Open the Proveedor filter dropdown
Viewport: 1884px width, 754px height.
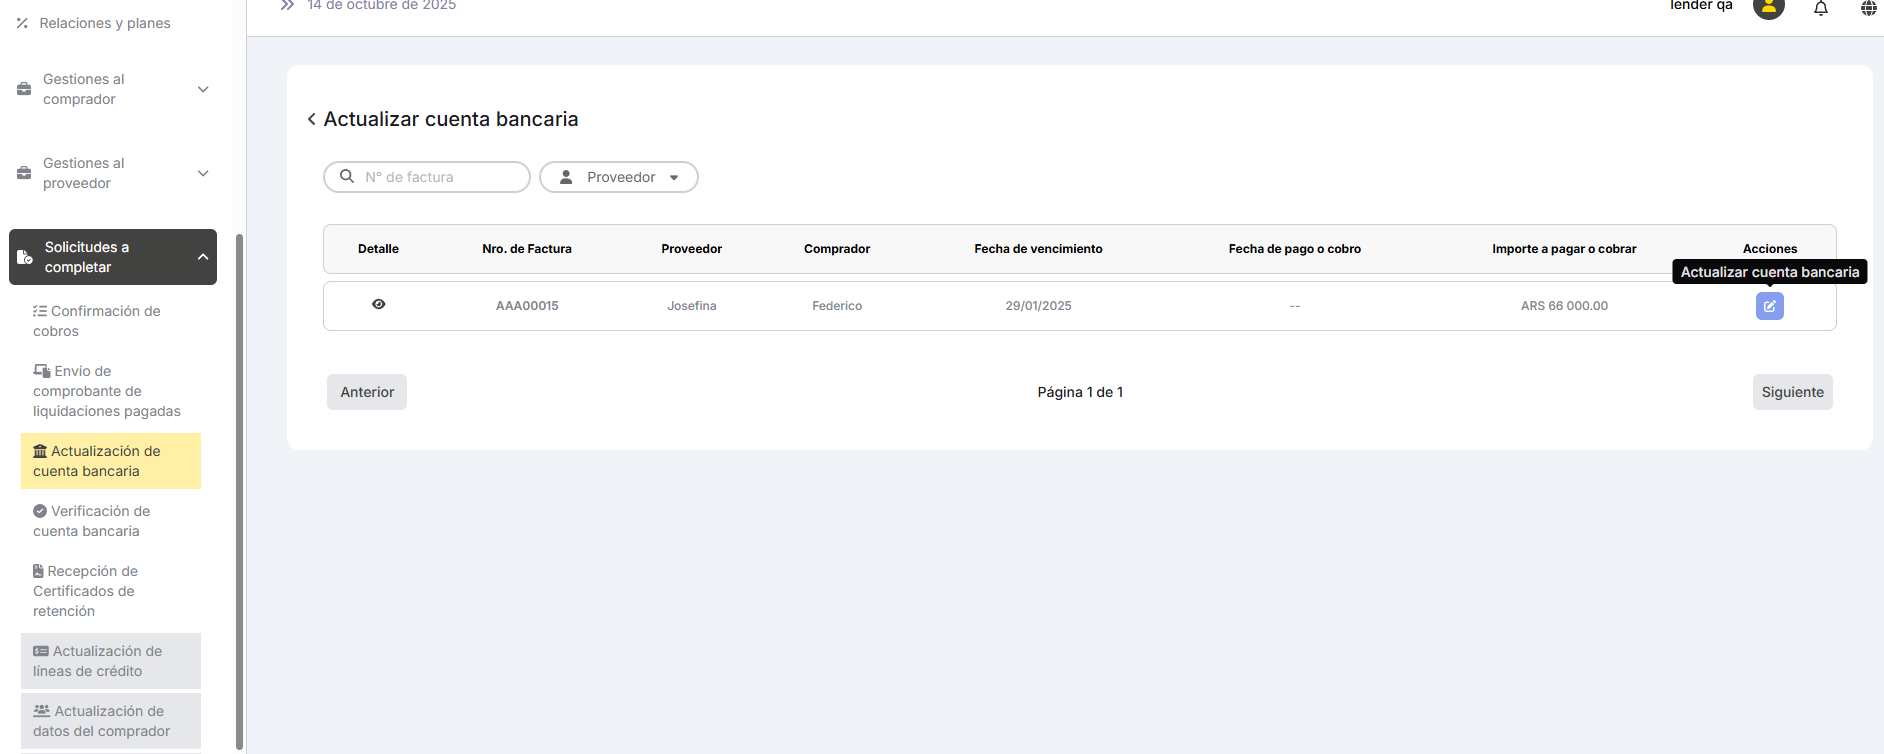click(x=619, y=177)
